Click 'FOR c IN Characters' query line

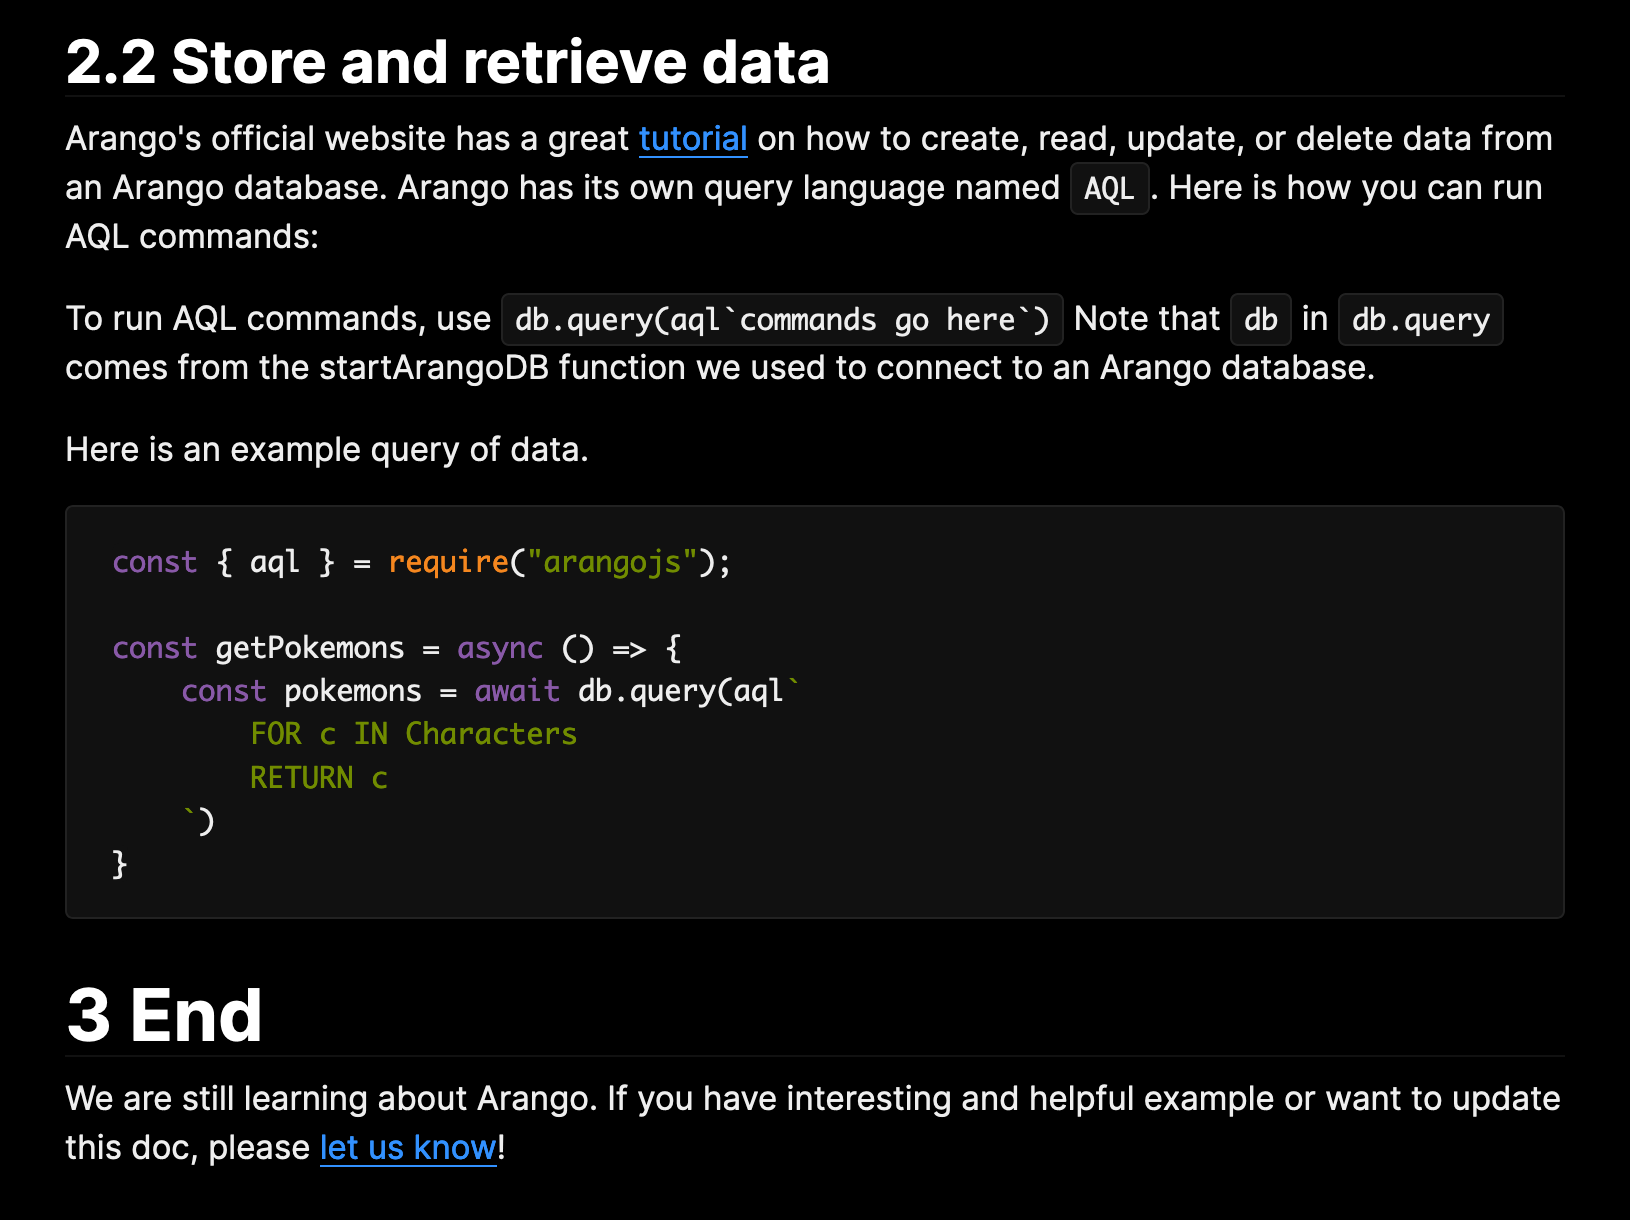(x=414, y=735)
